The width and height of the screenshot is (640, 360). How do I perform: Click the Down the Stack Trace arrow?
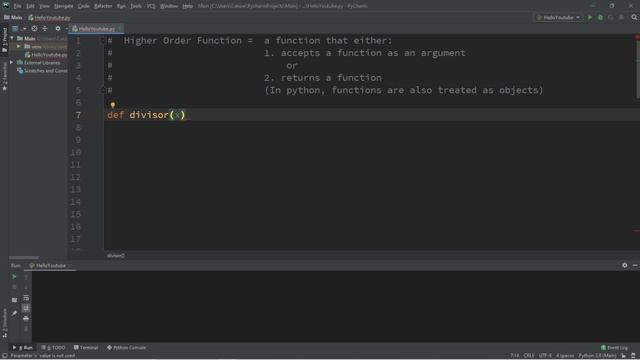point(26,287)
